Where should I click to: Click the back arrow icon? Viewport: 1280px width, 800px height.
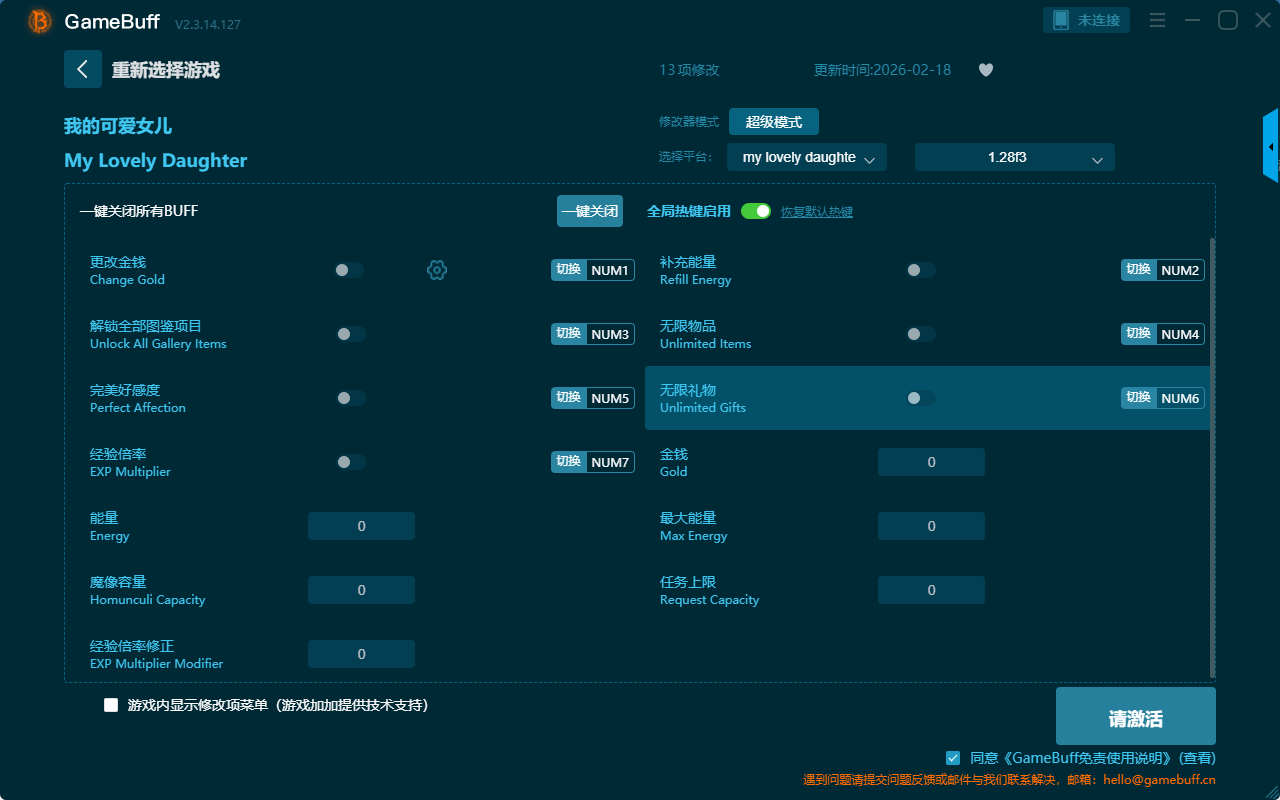click(x=82, y=69)
